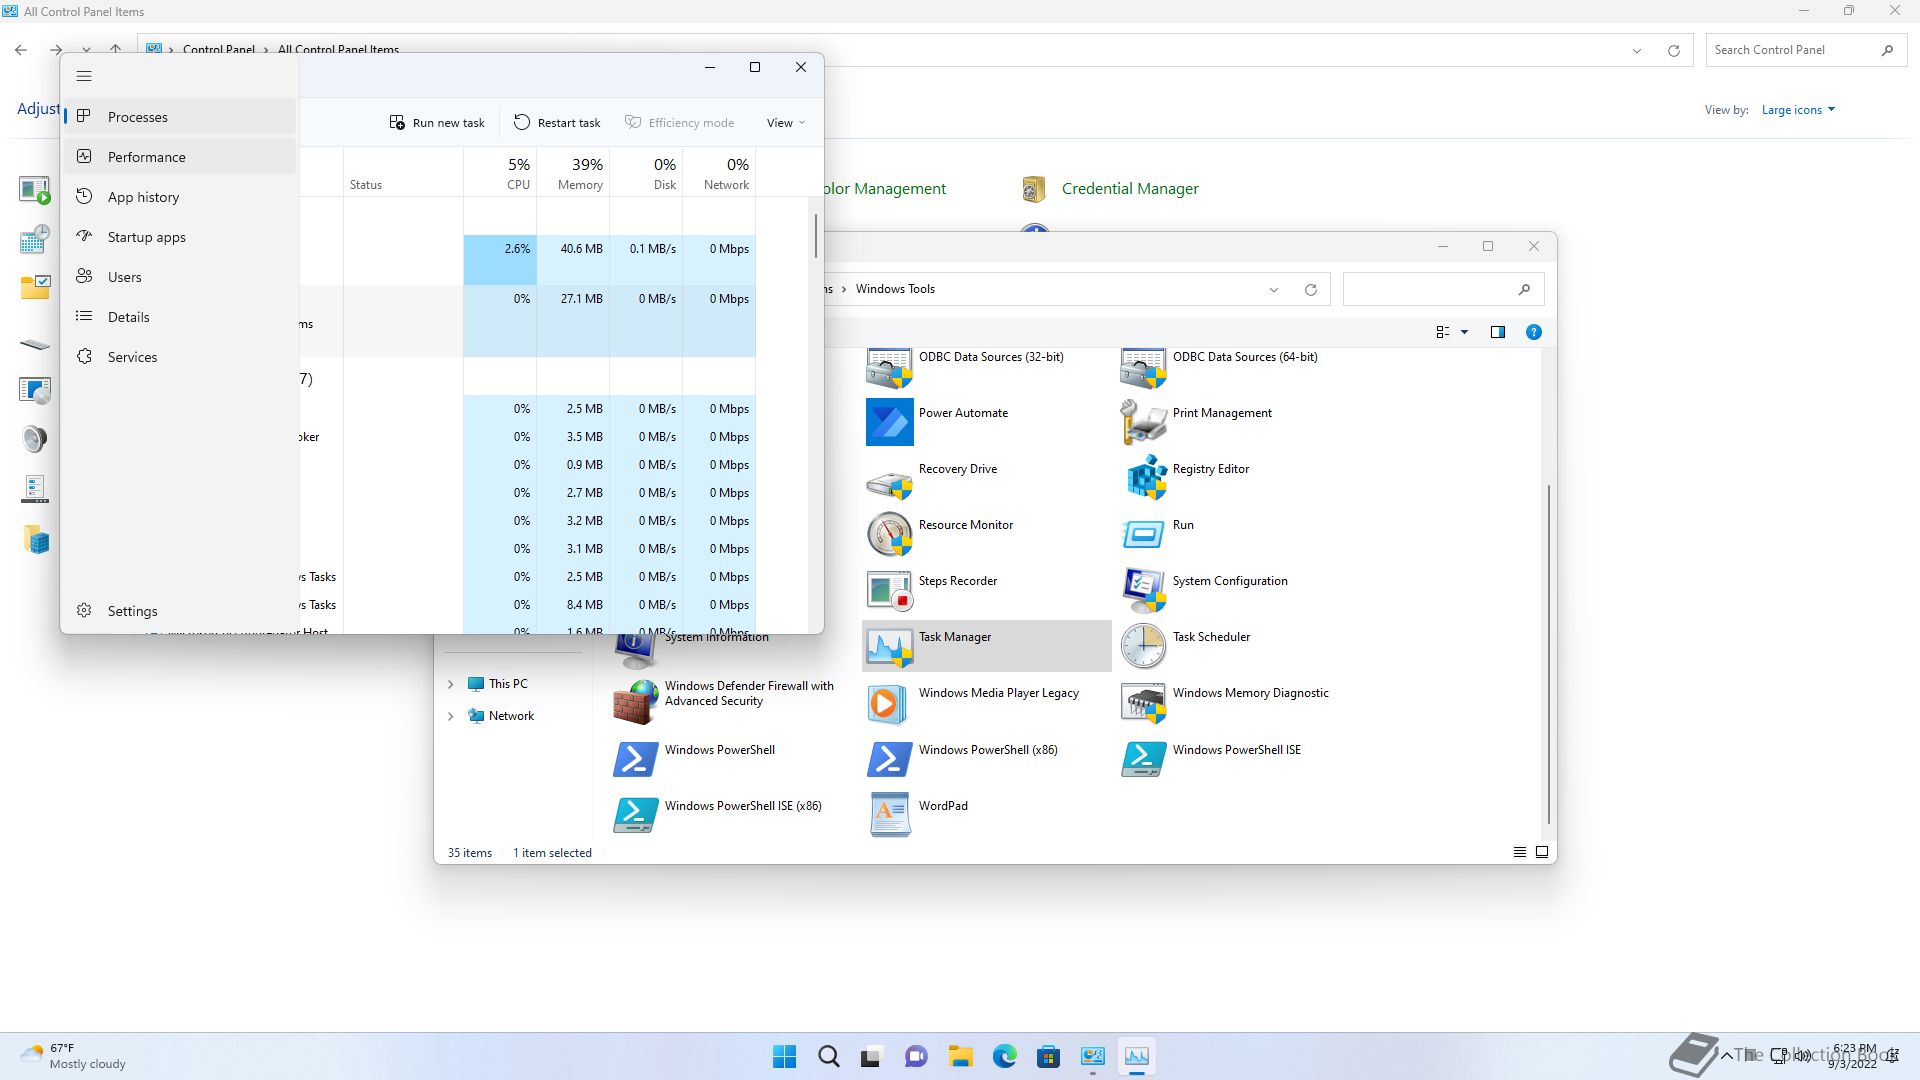Open App history page

point(181,197)
